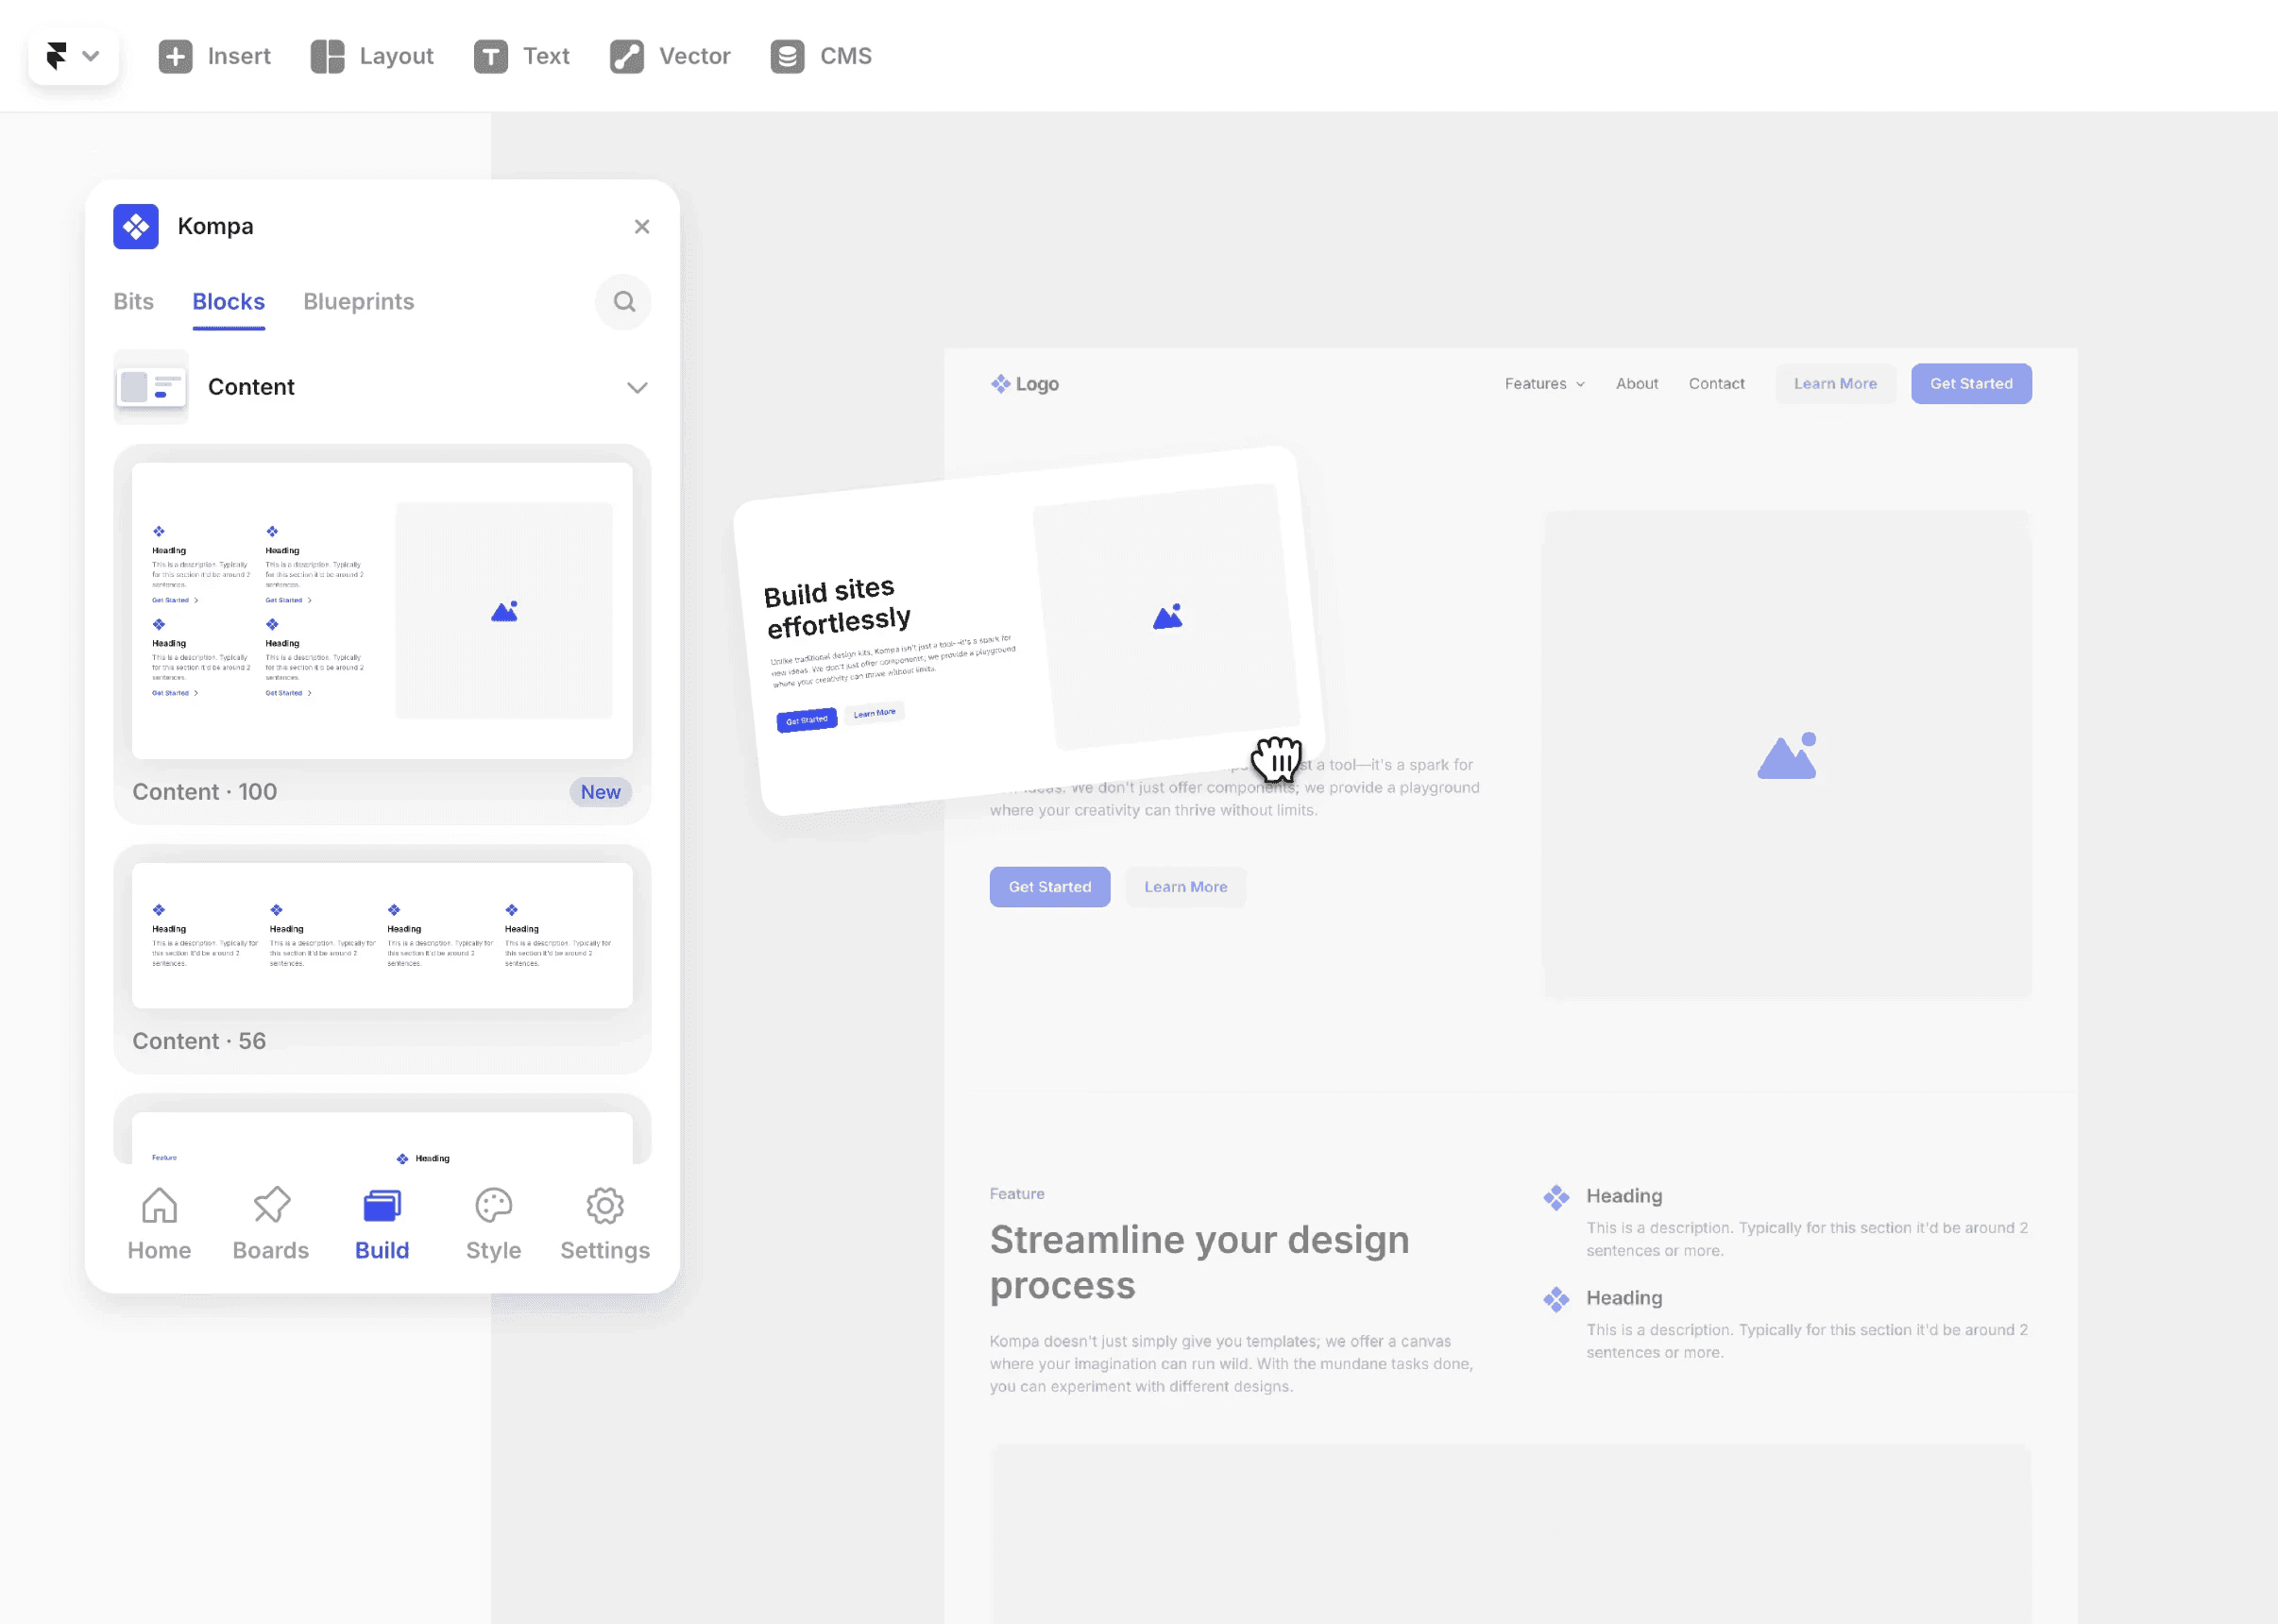Image resolution: width=2278 pixels, height=1624 pixels.
Task: Click the Kompa logo icon
Action: coord(137,226)
